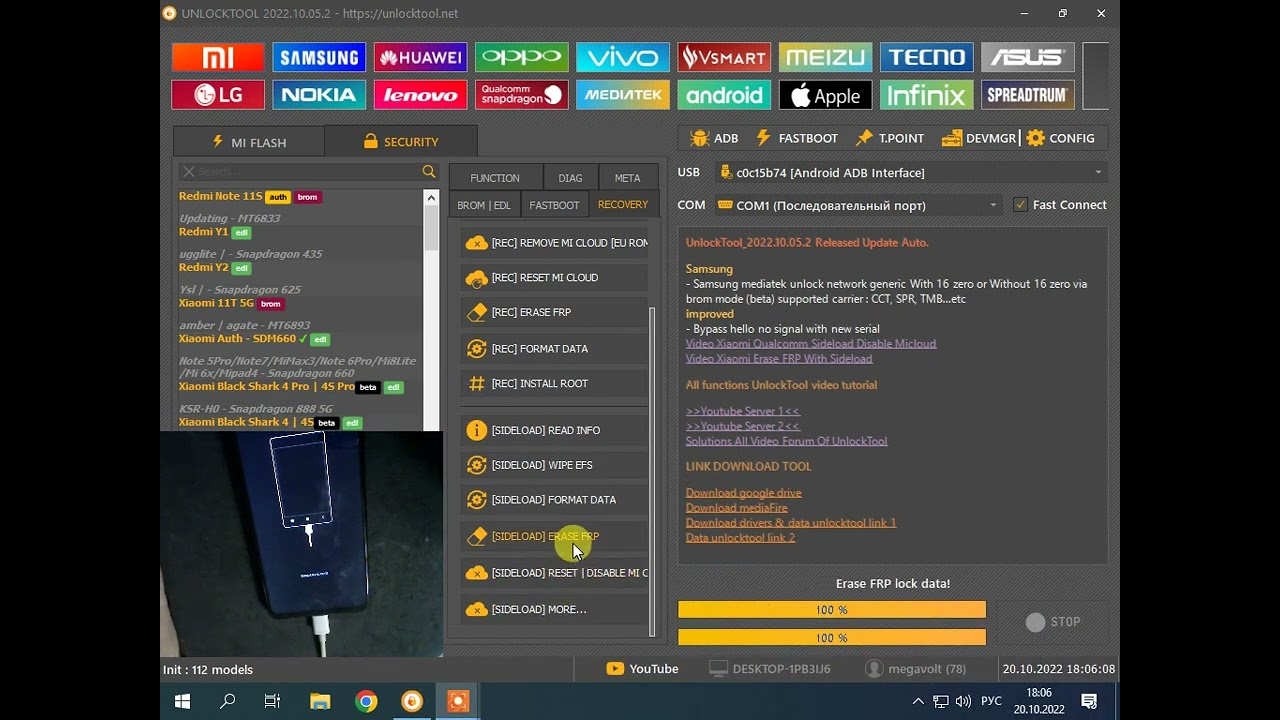Switch to the MI FLASH tab
Image resolution: width=1280 pixels, height=720 pixels.
point(248,142)
